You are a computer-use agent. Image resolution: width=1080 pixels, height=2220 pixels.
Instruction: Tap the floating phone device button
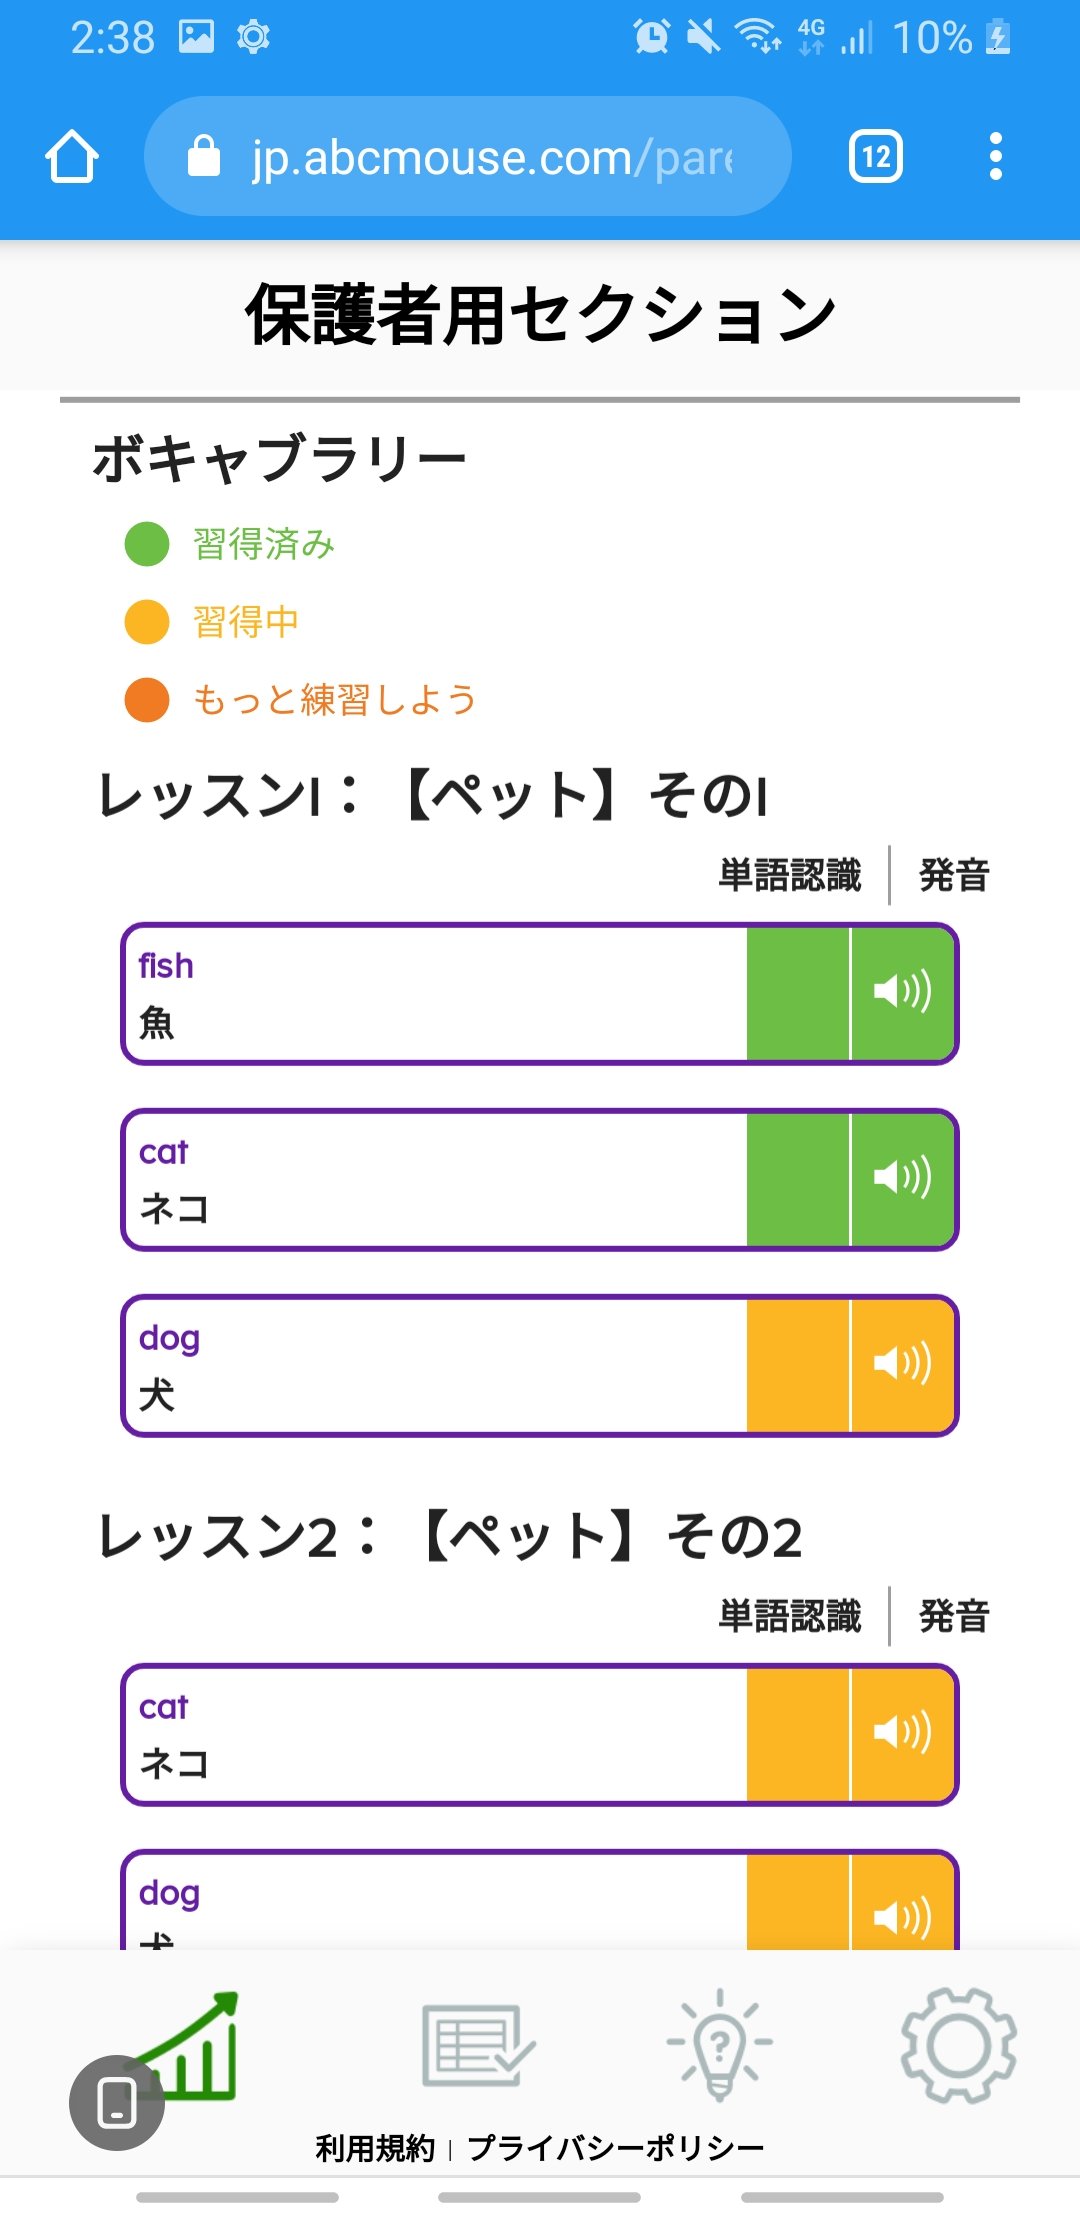tap(117, 2102)
